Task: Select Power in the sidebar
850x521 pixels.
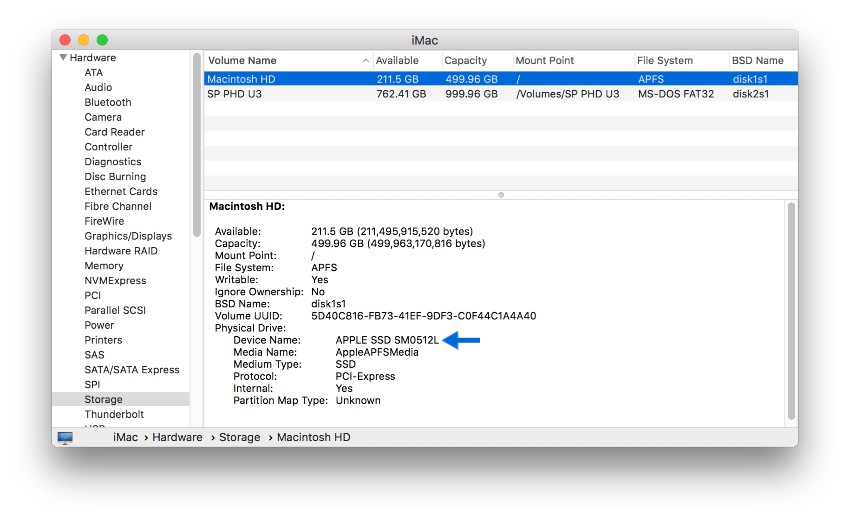Action: (x=99, y=325)
